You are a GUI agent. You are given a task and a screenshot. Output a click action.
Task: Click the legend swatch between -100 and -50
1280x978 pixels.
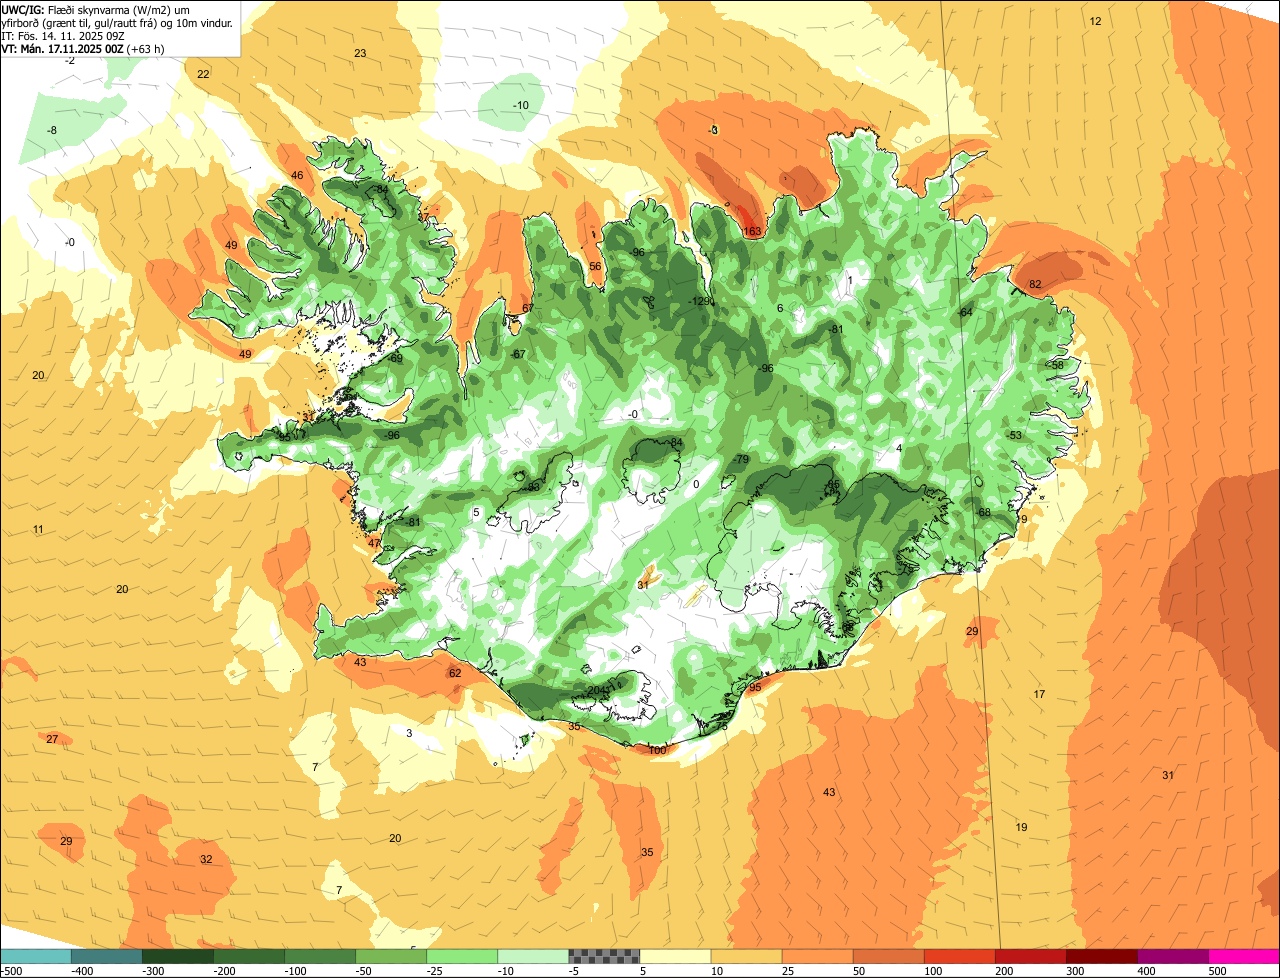coord(320,956)
